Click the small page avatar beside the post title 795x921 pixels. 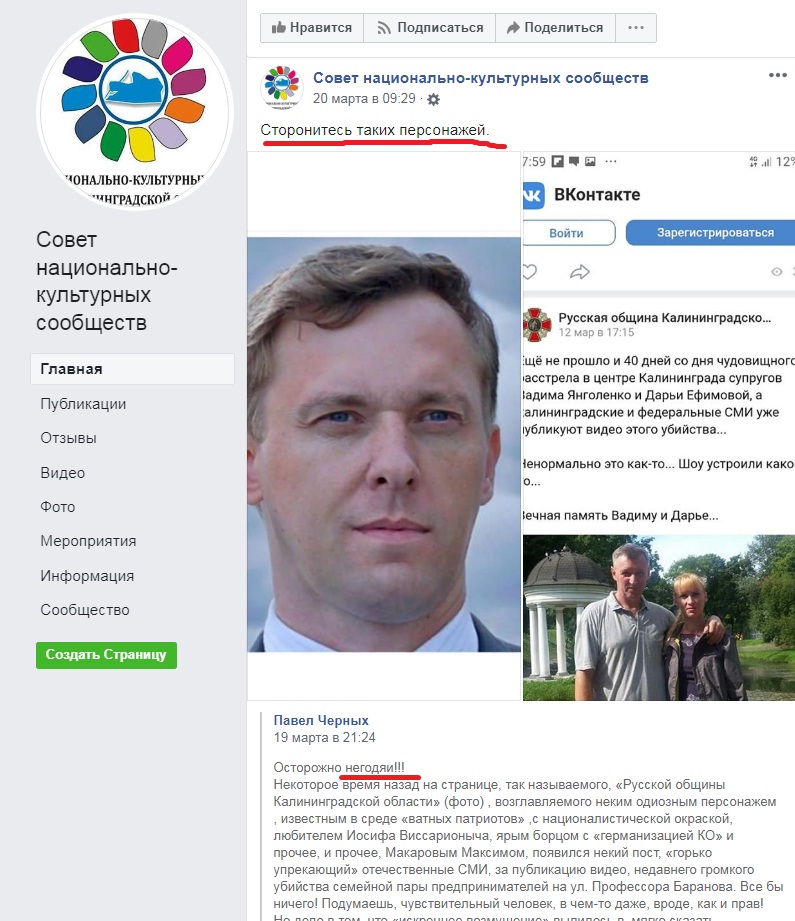tap(282, 88)
